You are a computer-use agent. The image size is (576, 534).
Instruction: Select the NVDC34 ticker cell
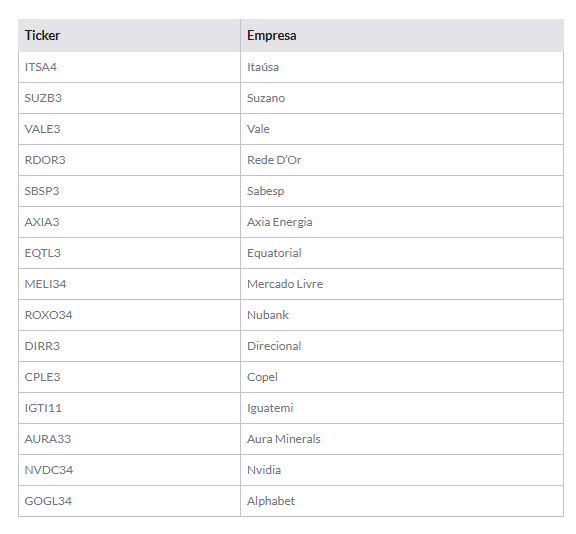pyautogui.click(x=129, y=470)
